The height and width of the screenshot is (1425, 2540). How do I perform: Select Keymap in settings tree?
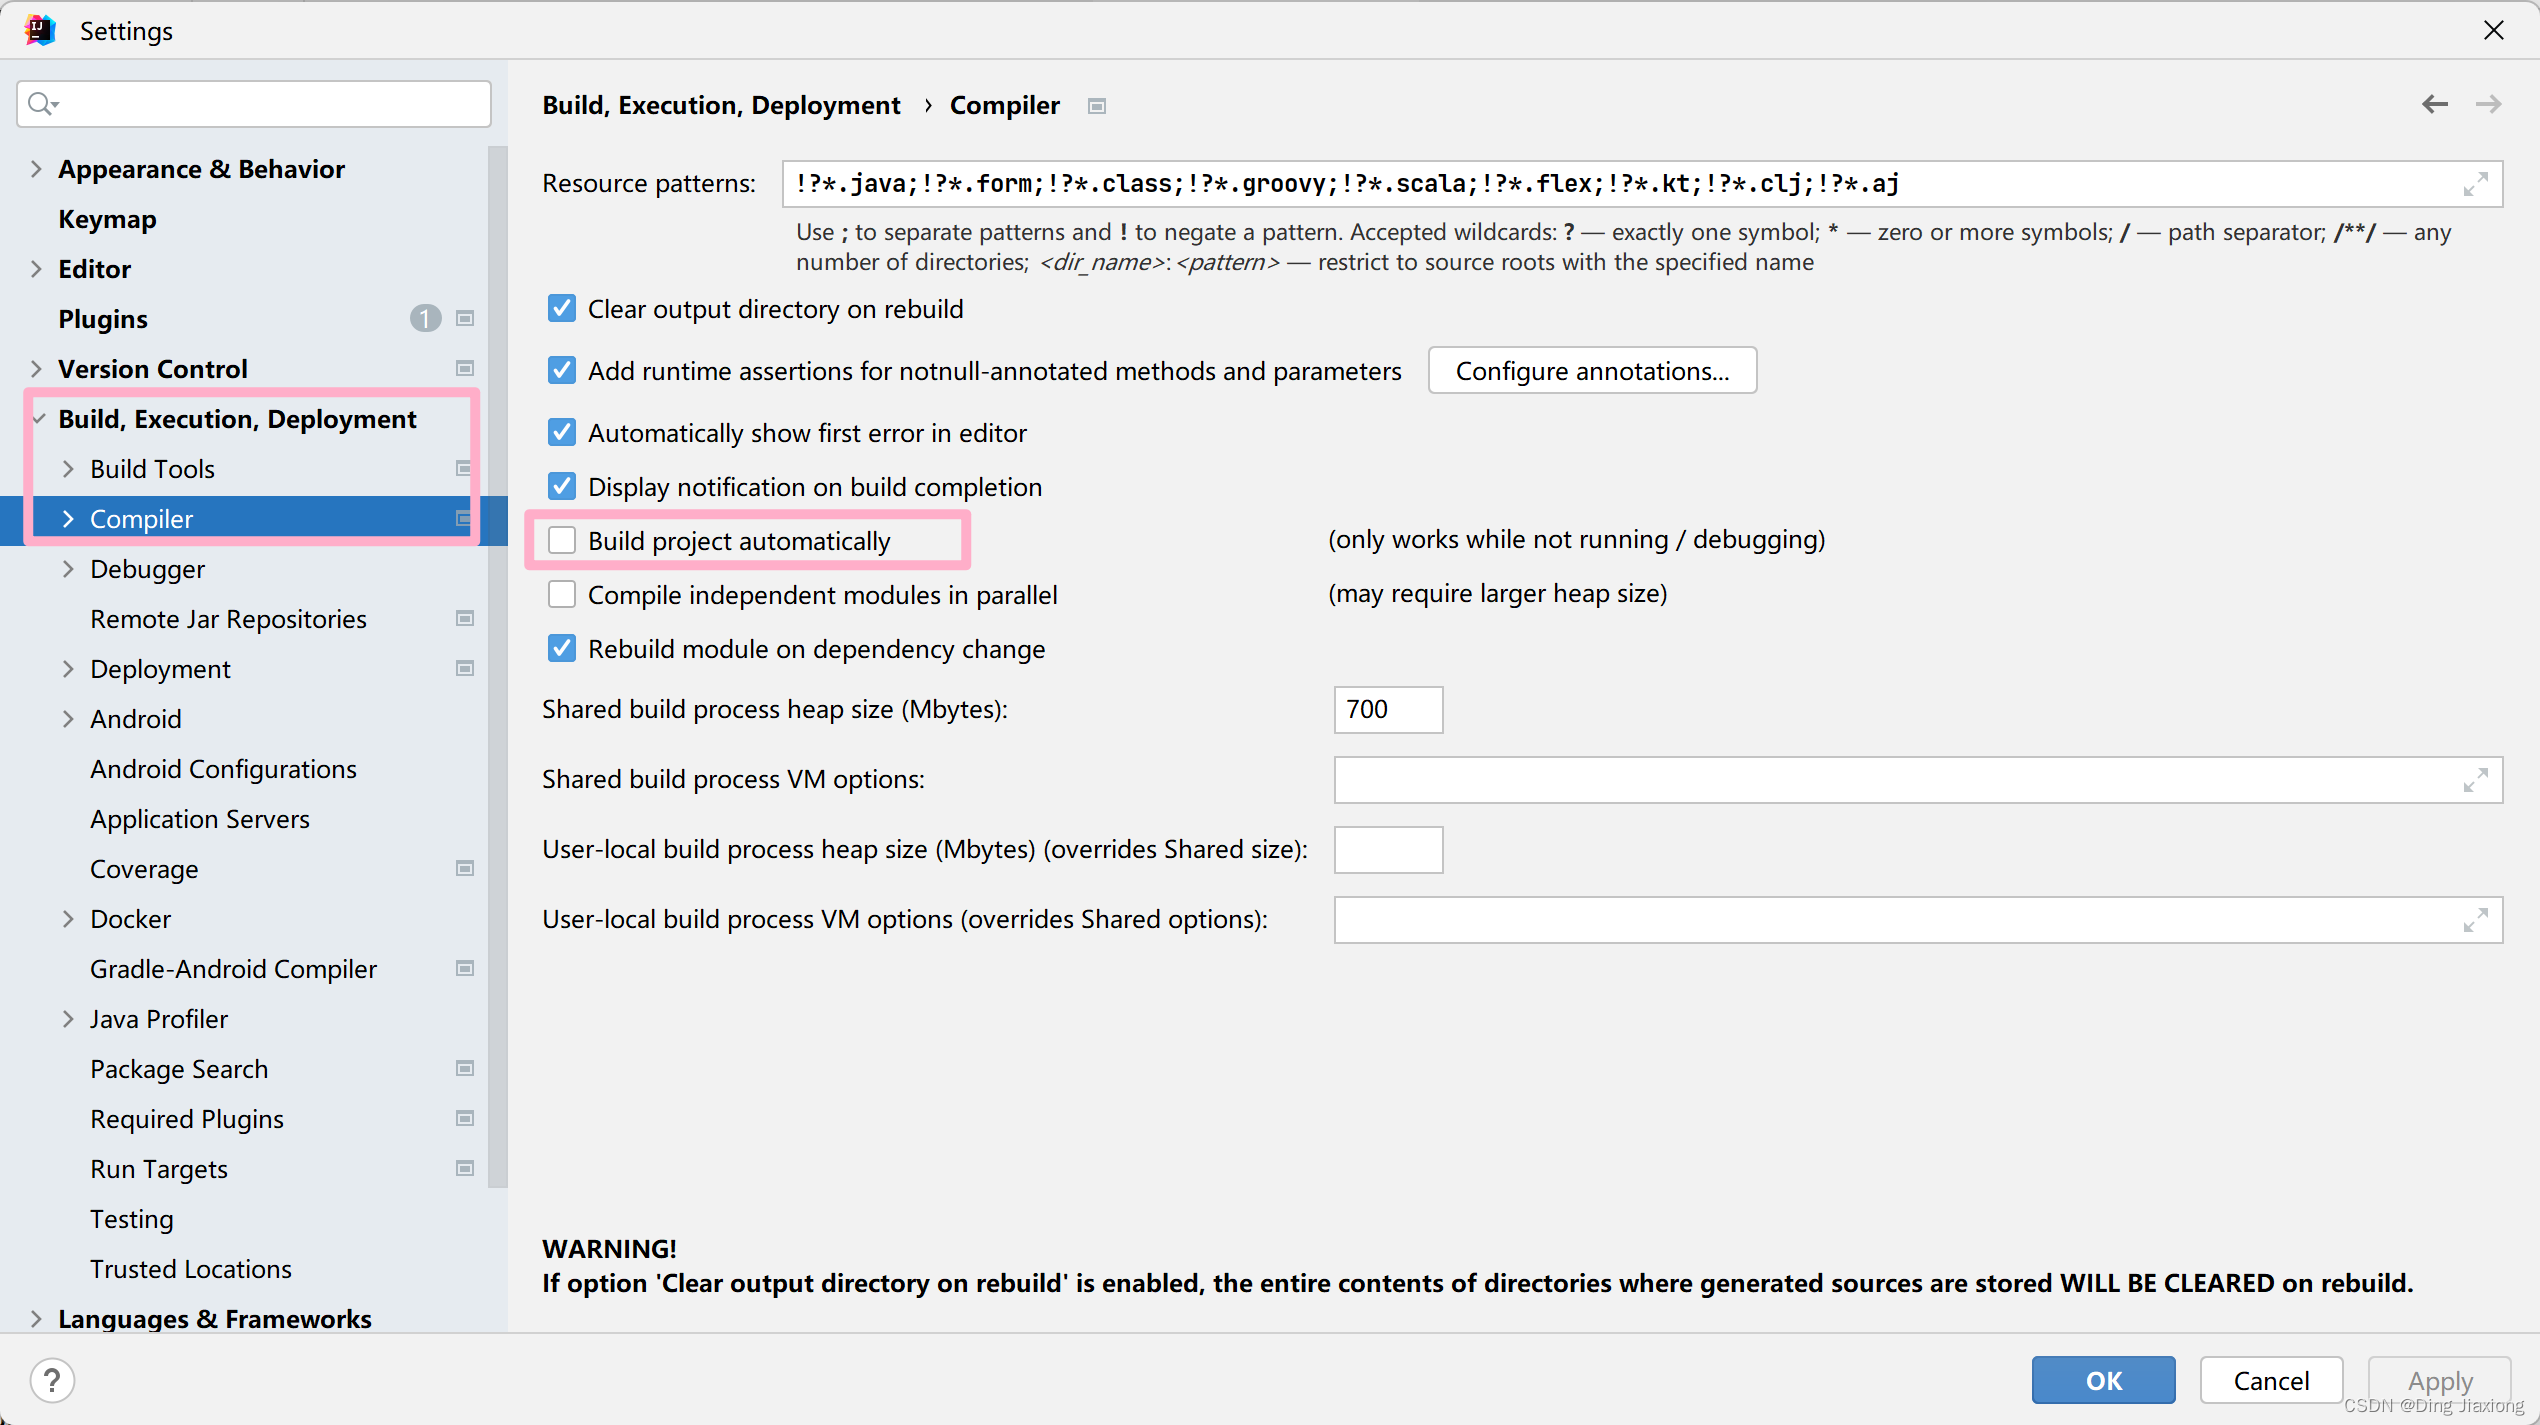pos(107,219)
